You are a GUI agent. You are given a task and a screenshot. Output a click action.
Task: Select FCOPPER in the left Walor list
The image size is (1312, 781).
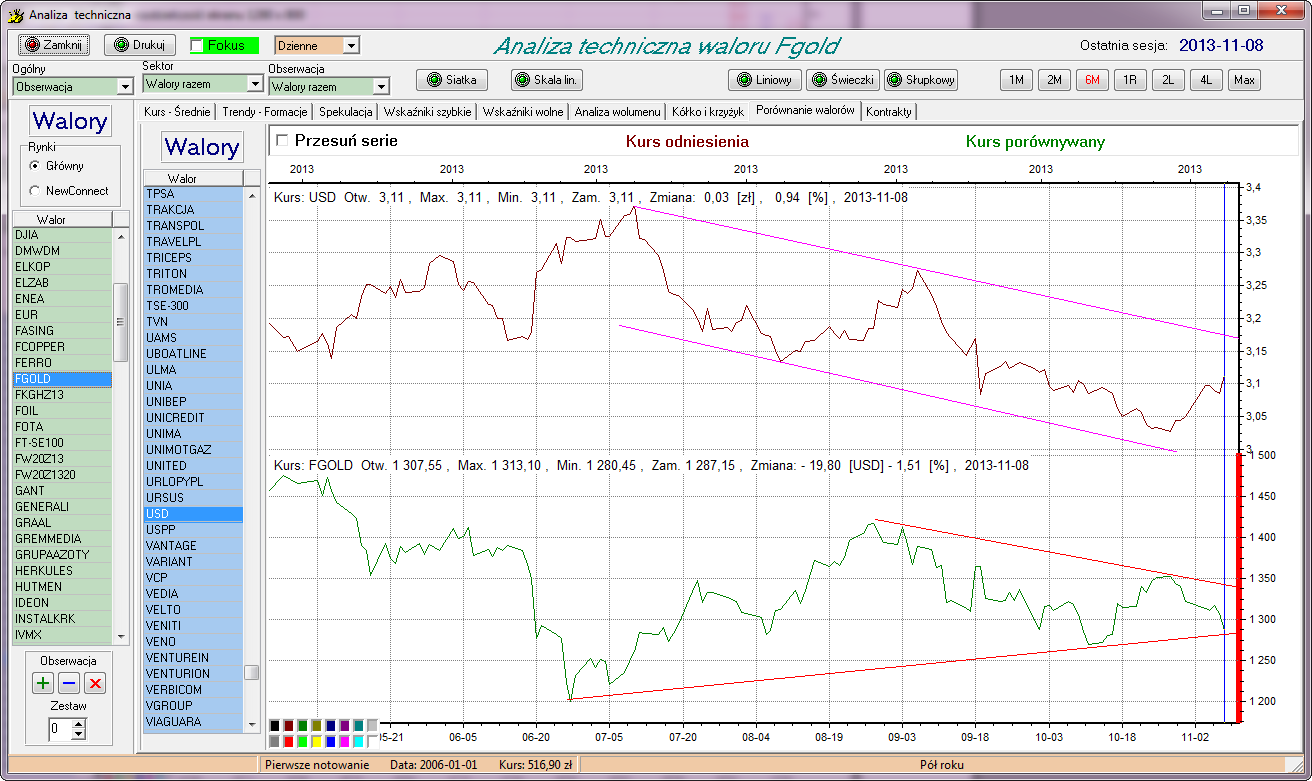[x=62, y=347]
